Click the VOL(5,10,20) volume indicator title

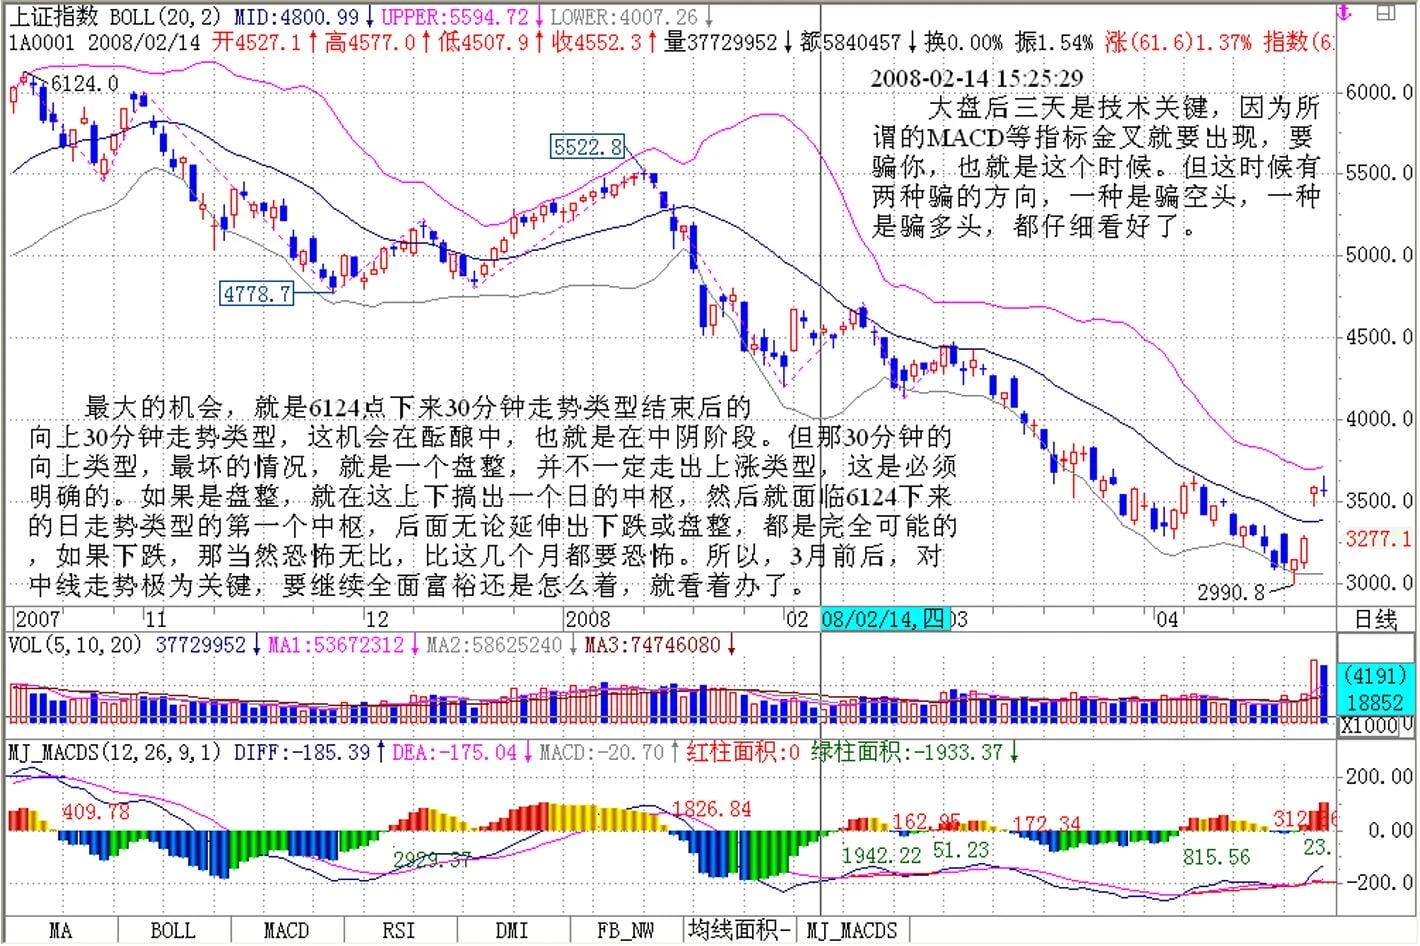pyautogui.click(x=76, y=645)
